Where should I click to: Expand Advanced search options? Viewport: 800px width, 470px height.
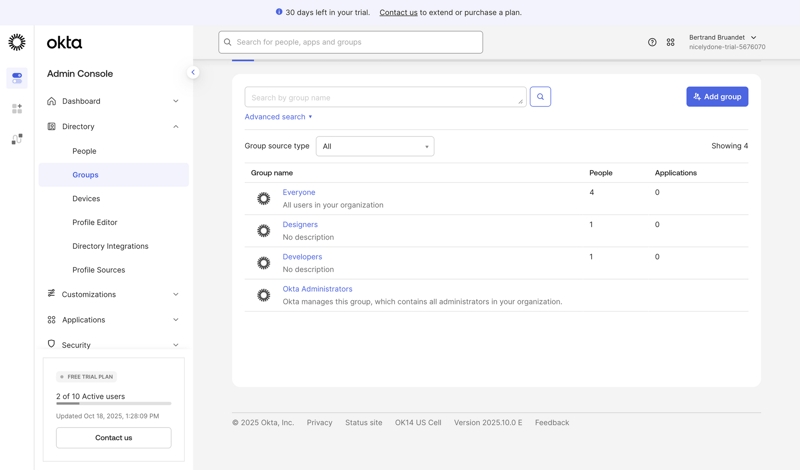(278, 117)
